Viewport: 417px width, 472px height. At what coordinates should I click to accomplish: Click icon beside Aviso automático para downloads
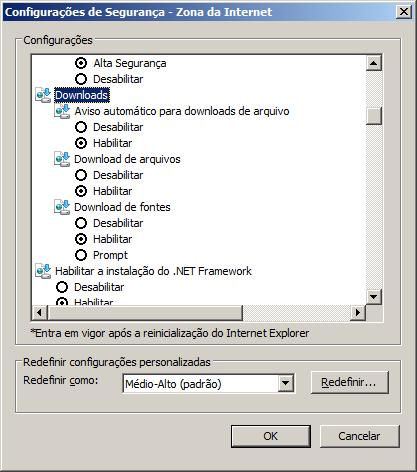(62, 111)
